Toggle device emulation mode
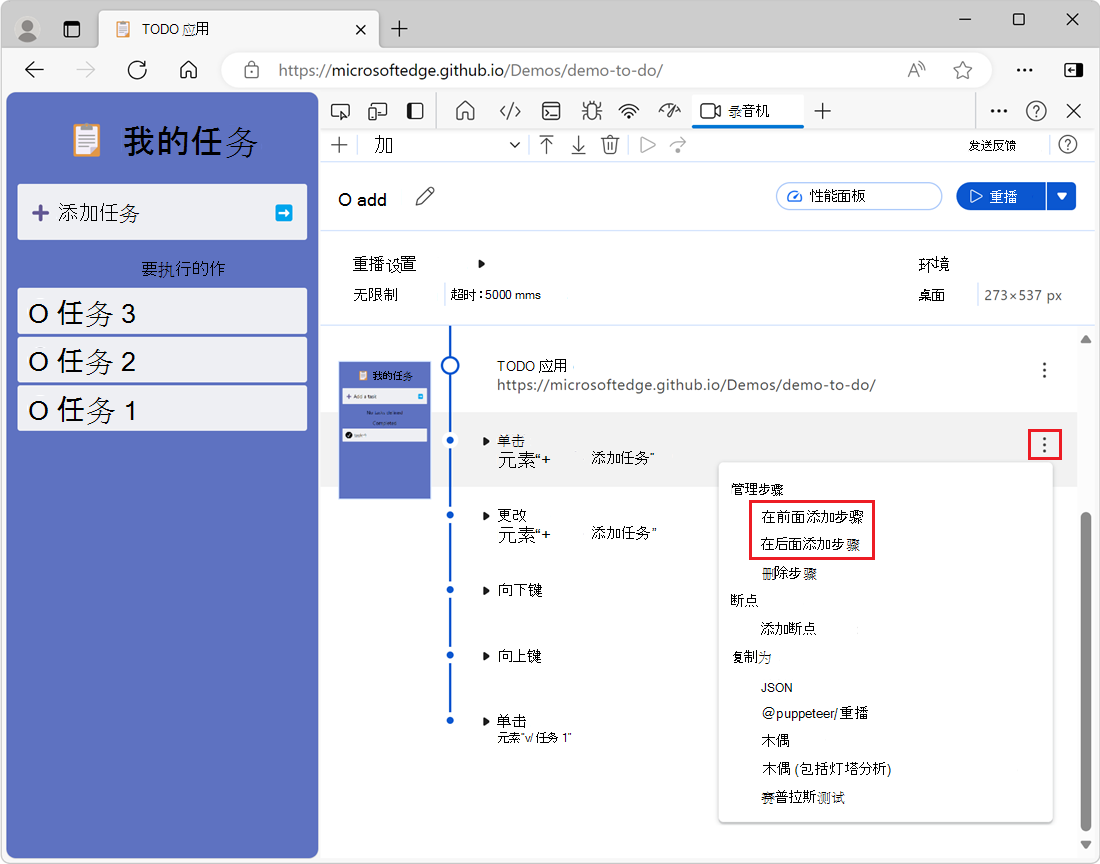The image size is (1100, 864). point(378,111)
